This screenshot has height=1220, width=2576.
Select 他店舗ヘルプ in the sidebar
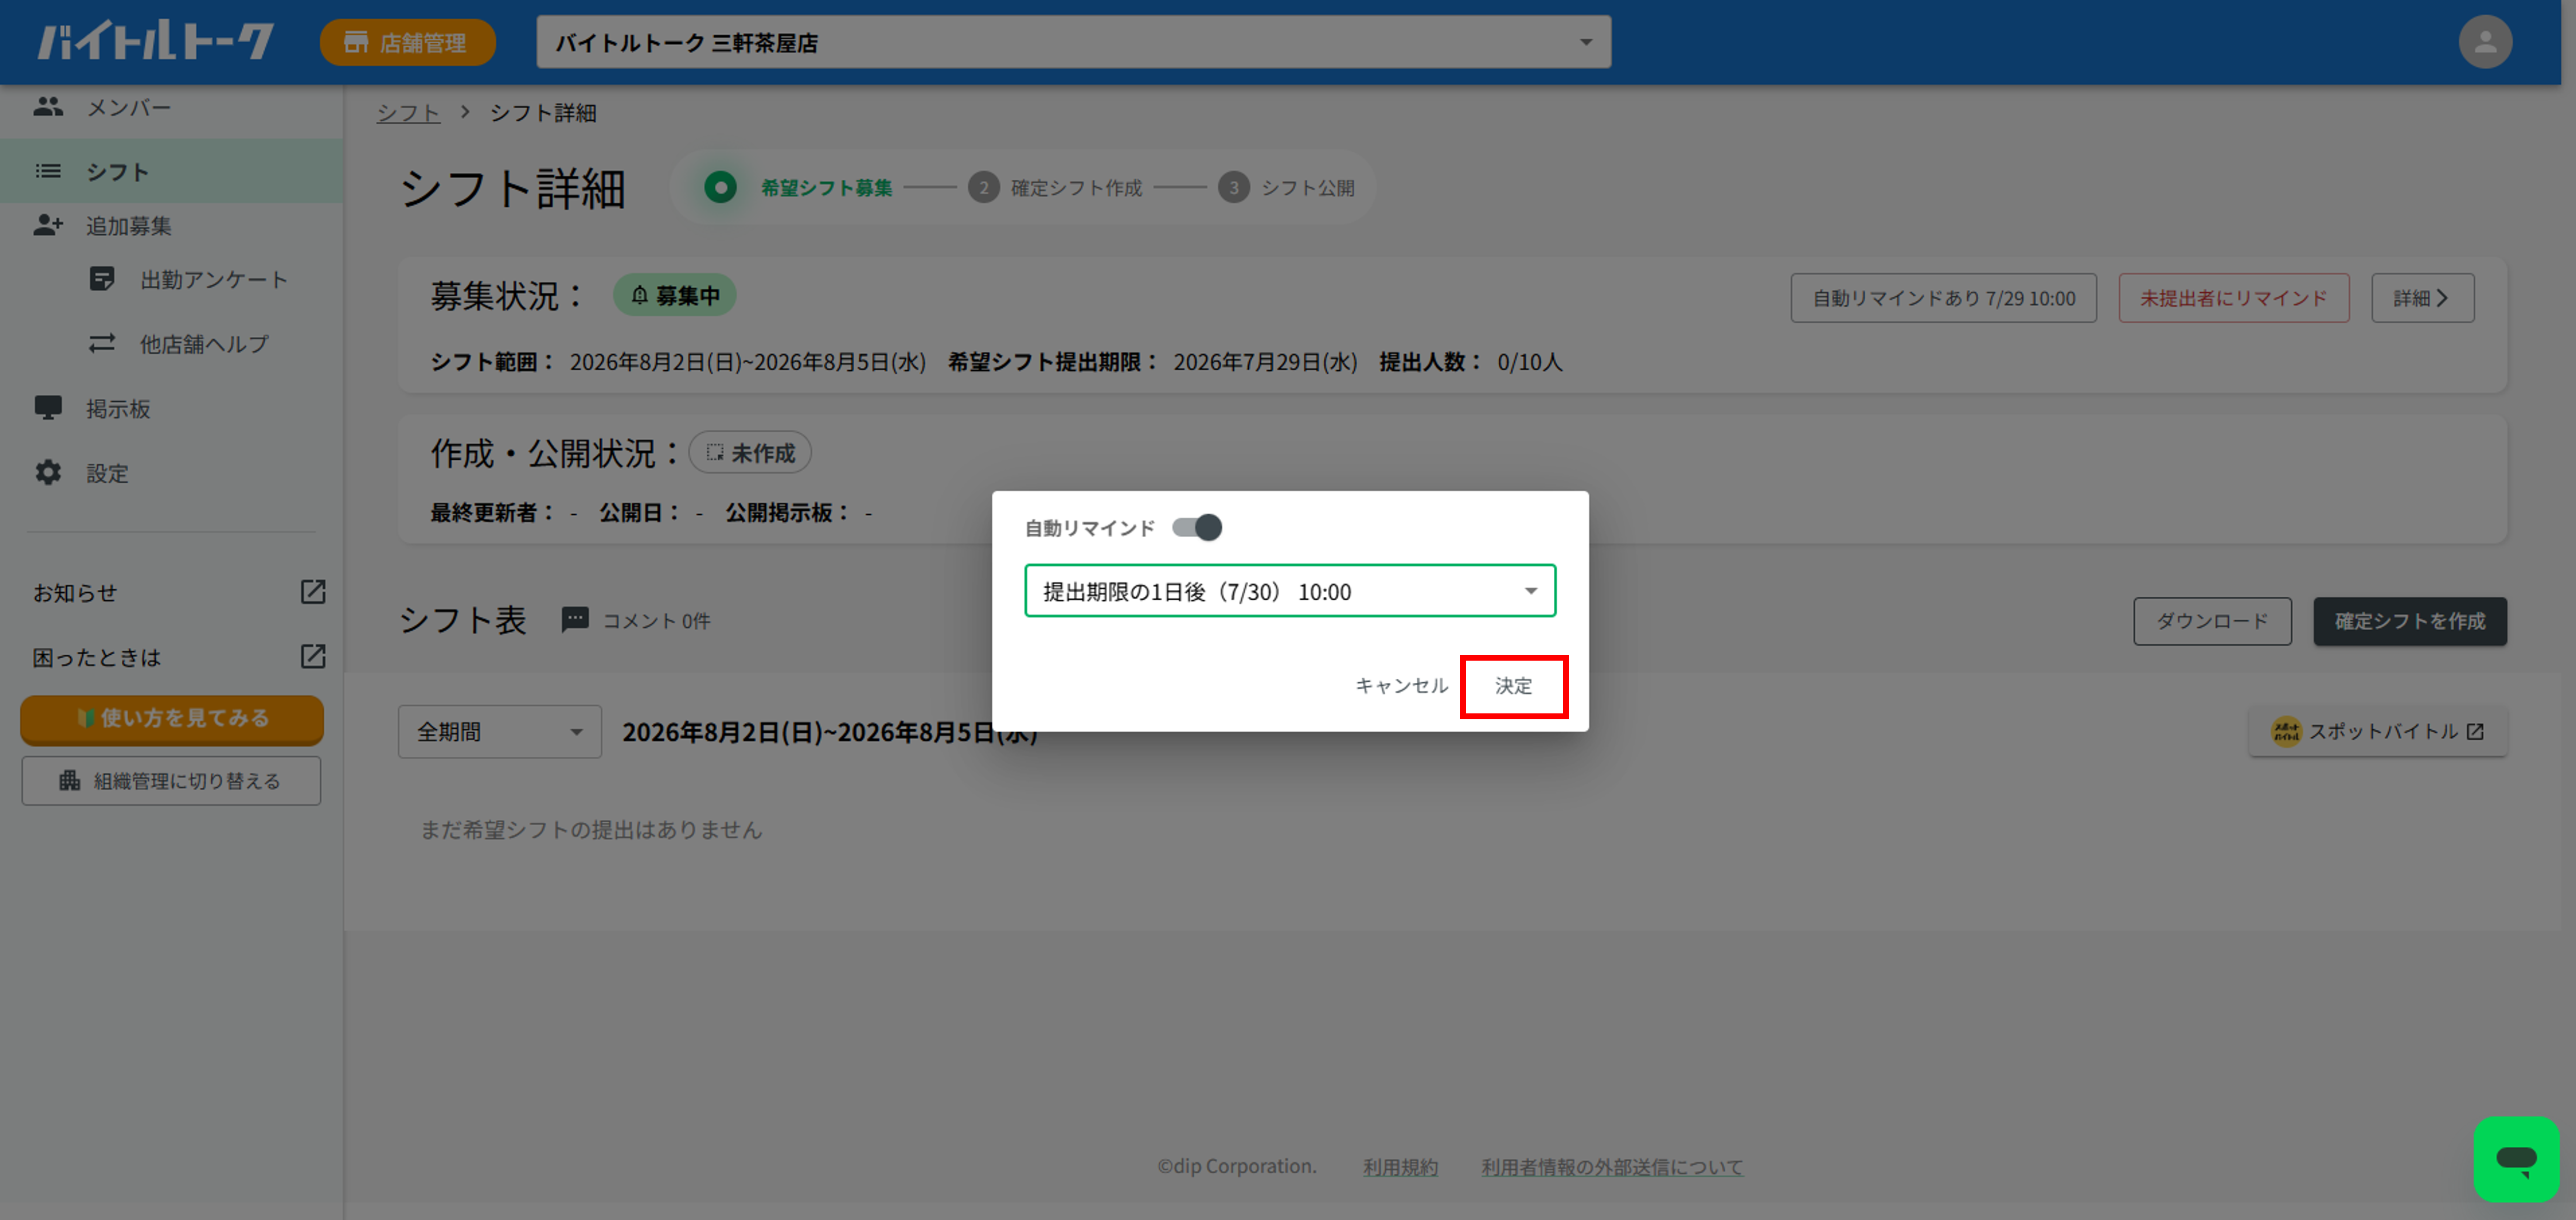[x=204, y=344]
